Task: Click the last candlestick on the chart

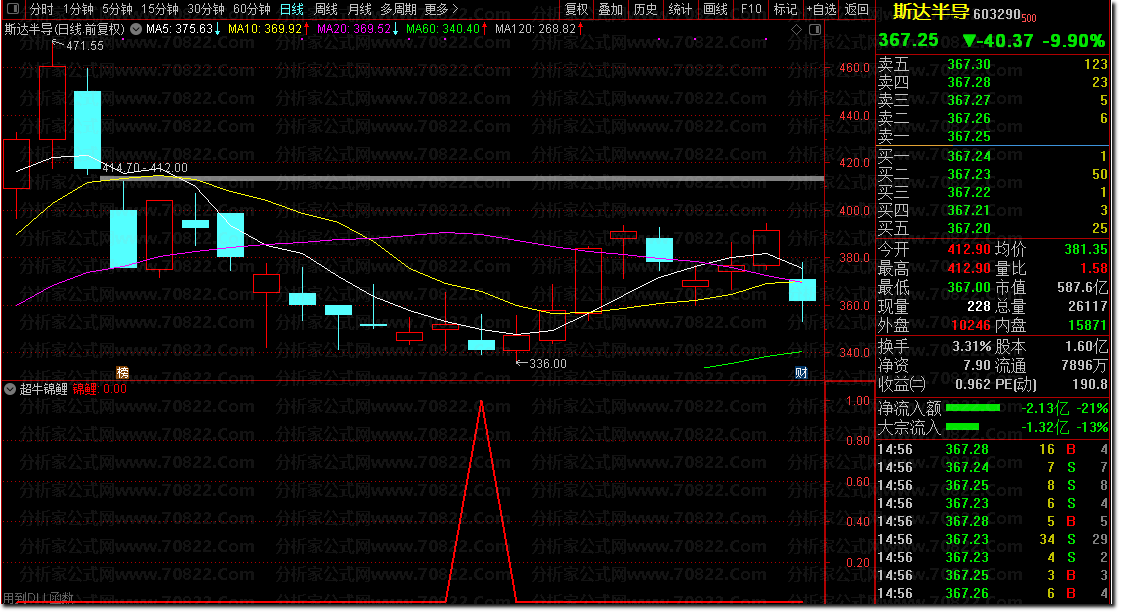Action: pyautogui.click(x=802, y=290)
